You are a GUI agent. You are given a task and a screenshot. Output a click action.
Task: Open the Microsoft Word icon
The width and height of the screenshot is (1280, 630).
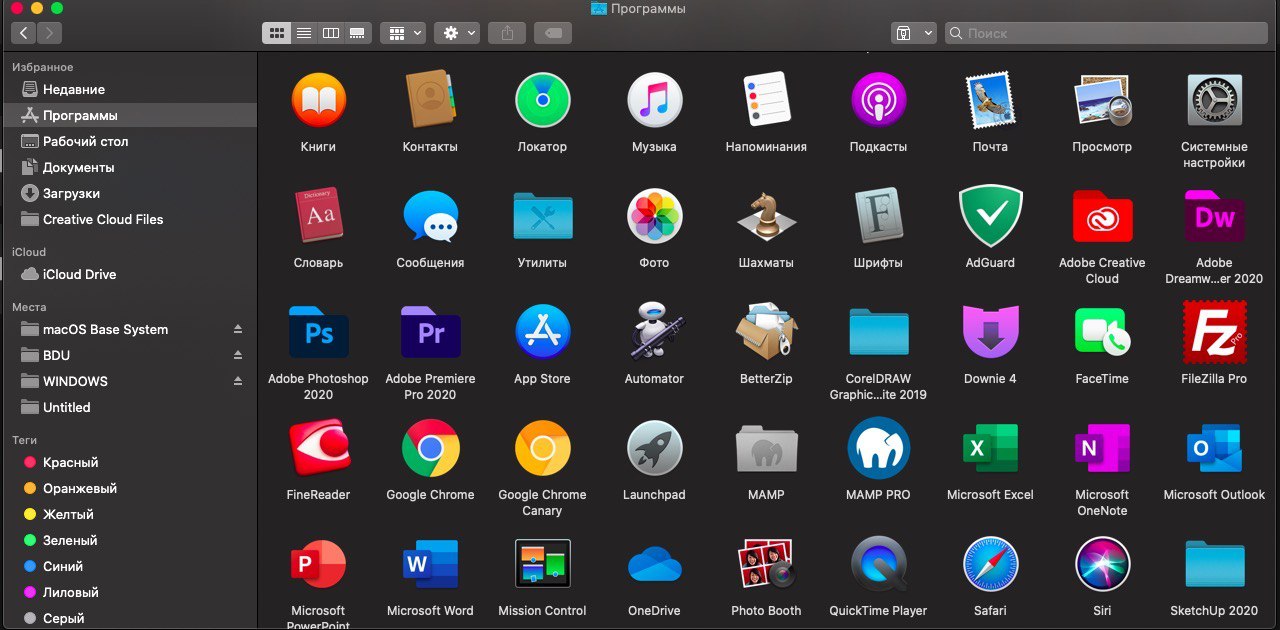point(430,564)
